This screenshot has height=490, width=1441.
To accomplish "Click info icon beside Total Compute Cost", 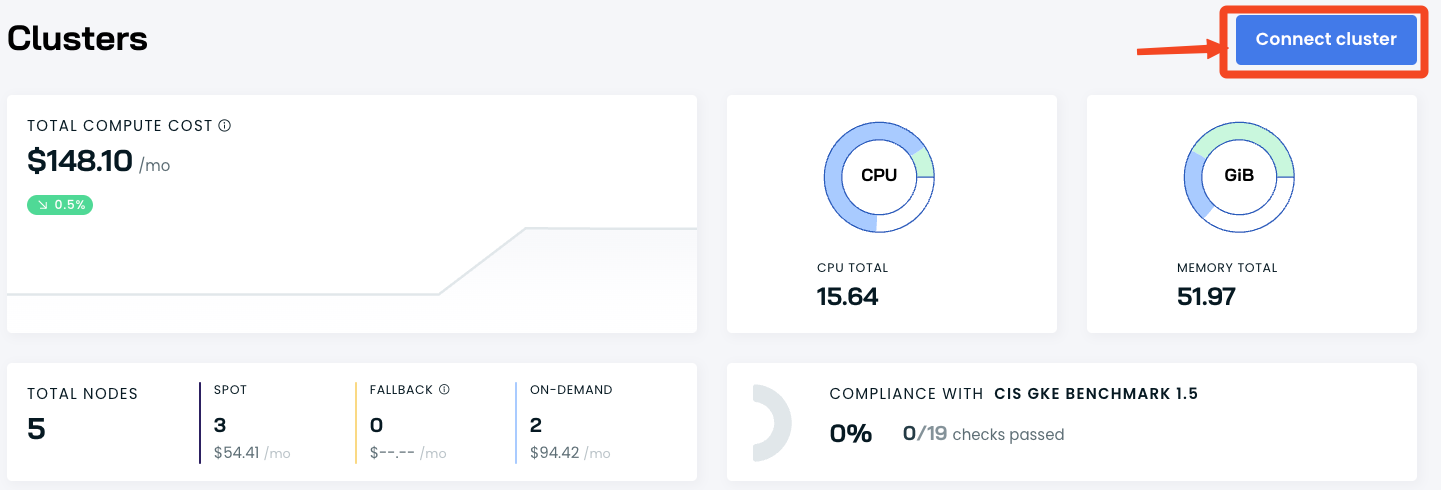I will (x=225, y=126).
